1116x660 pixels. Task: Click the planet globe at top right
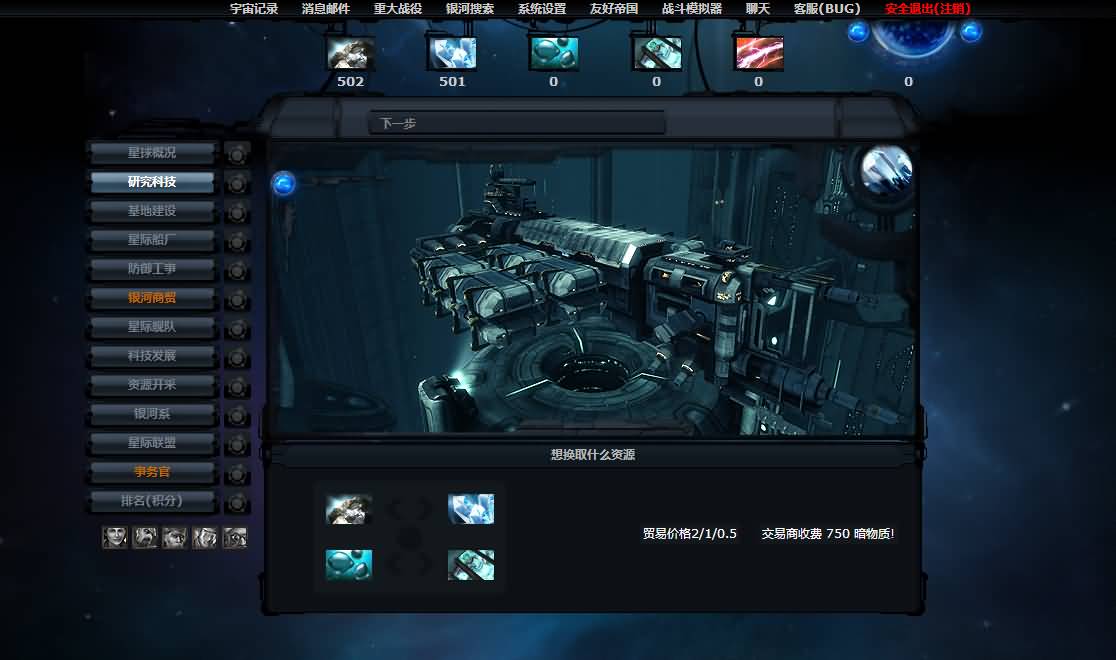tap(913, 37)
